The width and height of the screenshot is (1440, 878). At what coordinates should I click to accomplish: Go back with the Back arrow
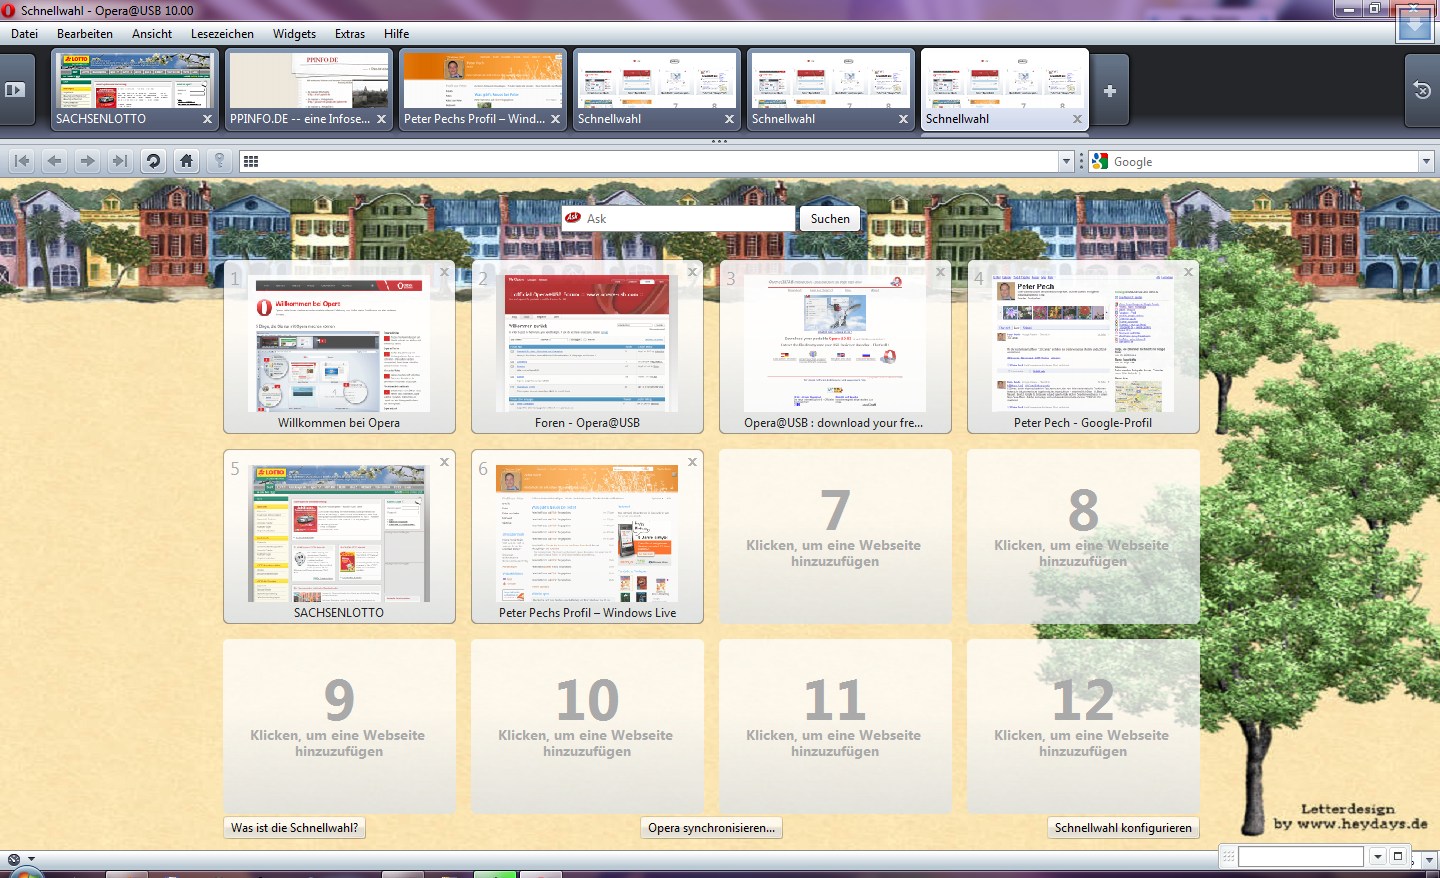(x=55, y=161)
